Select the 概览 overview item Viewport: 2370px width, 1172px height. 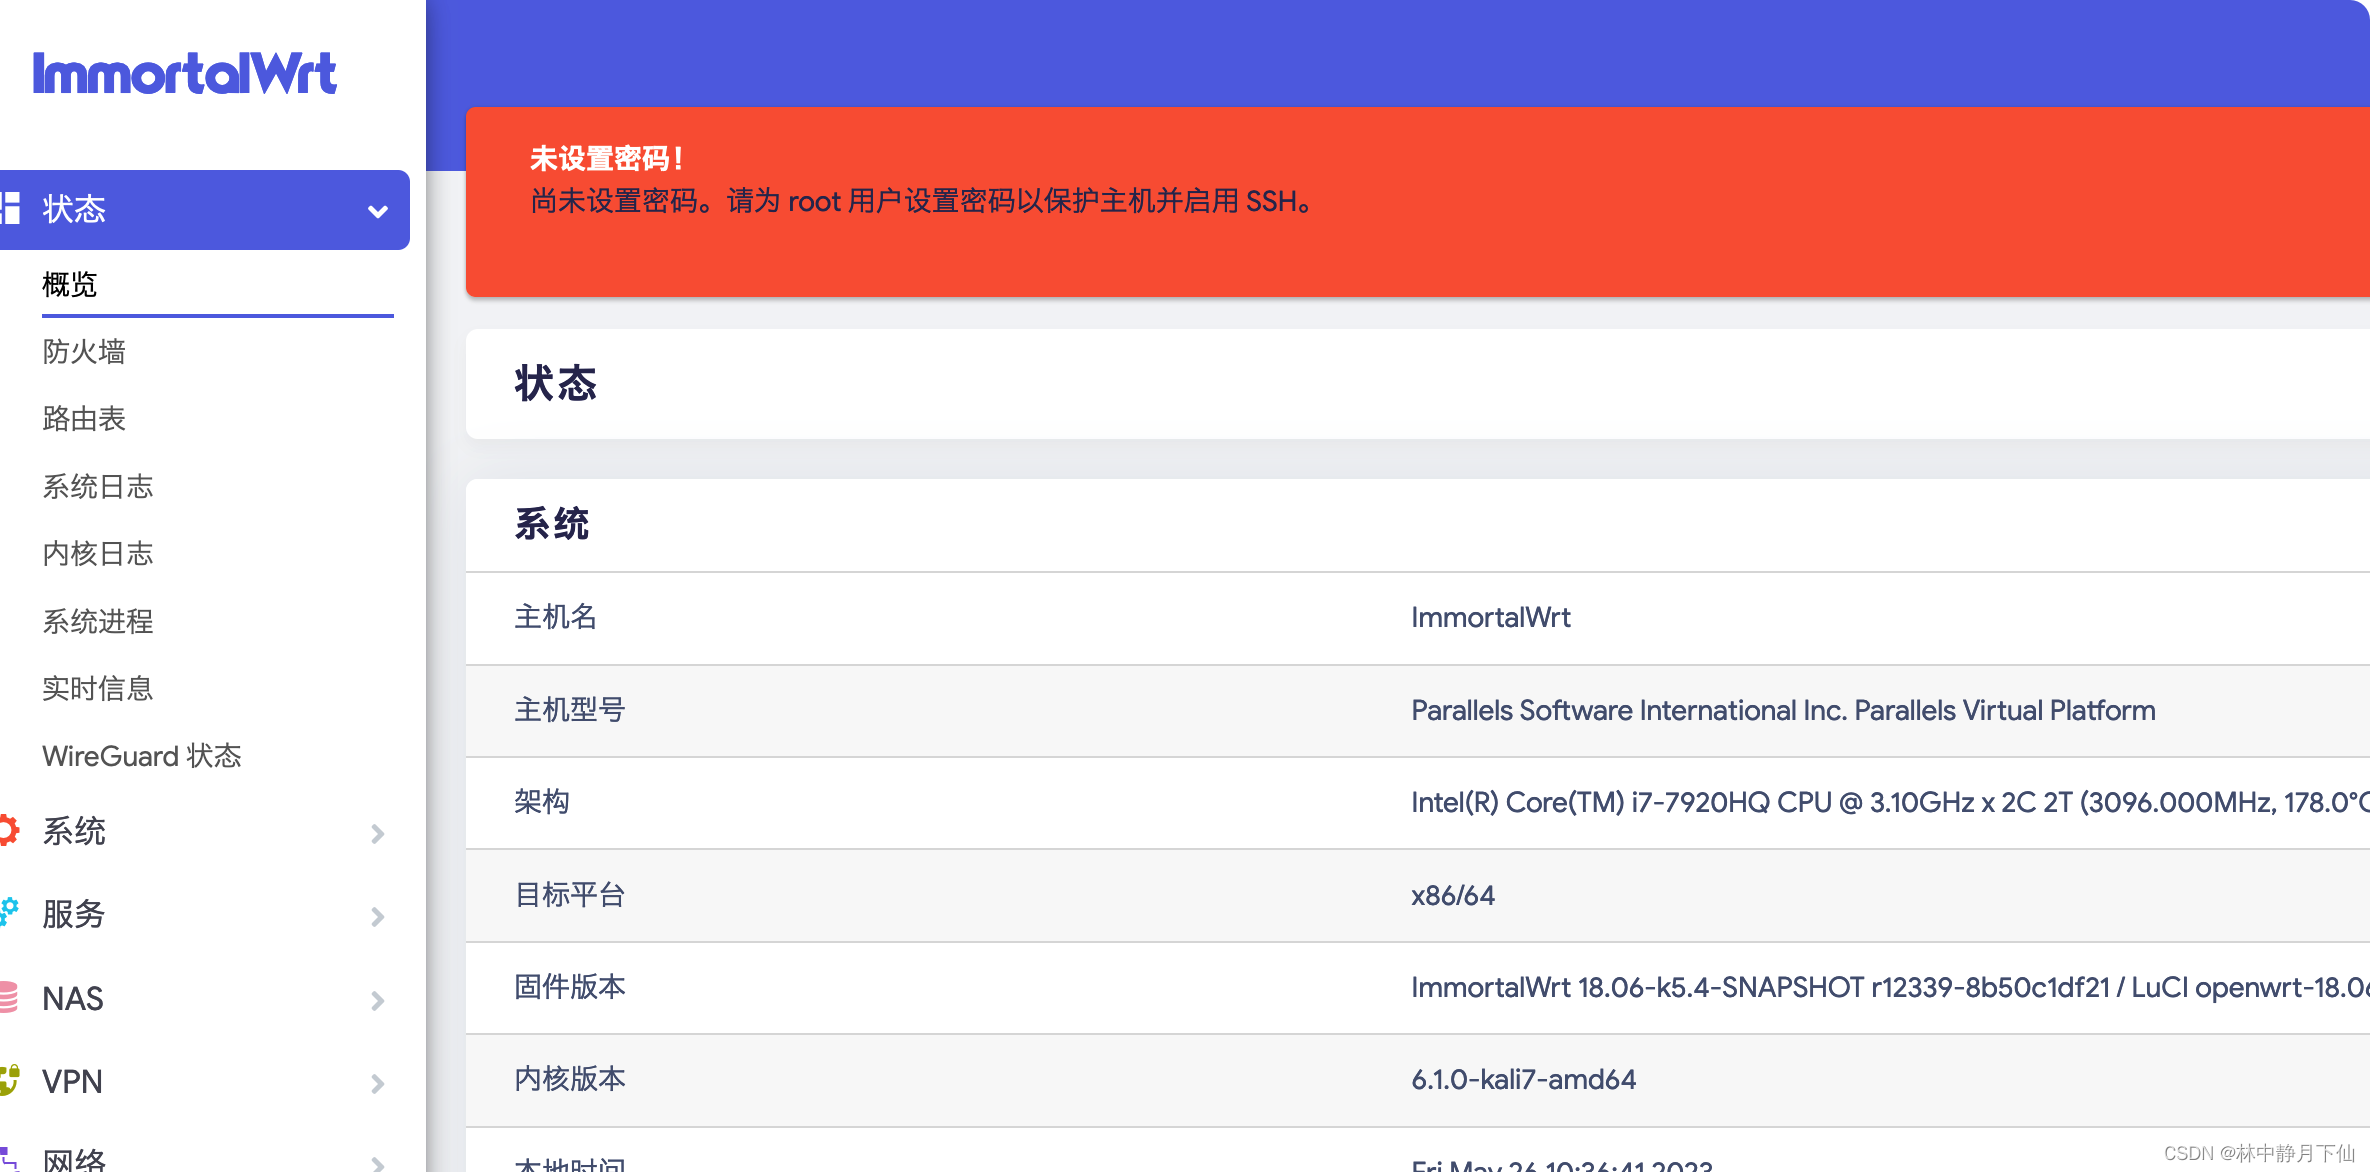point(70,285)
